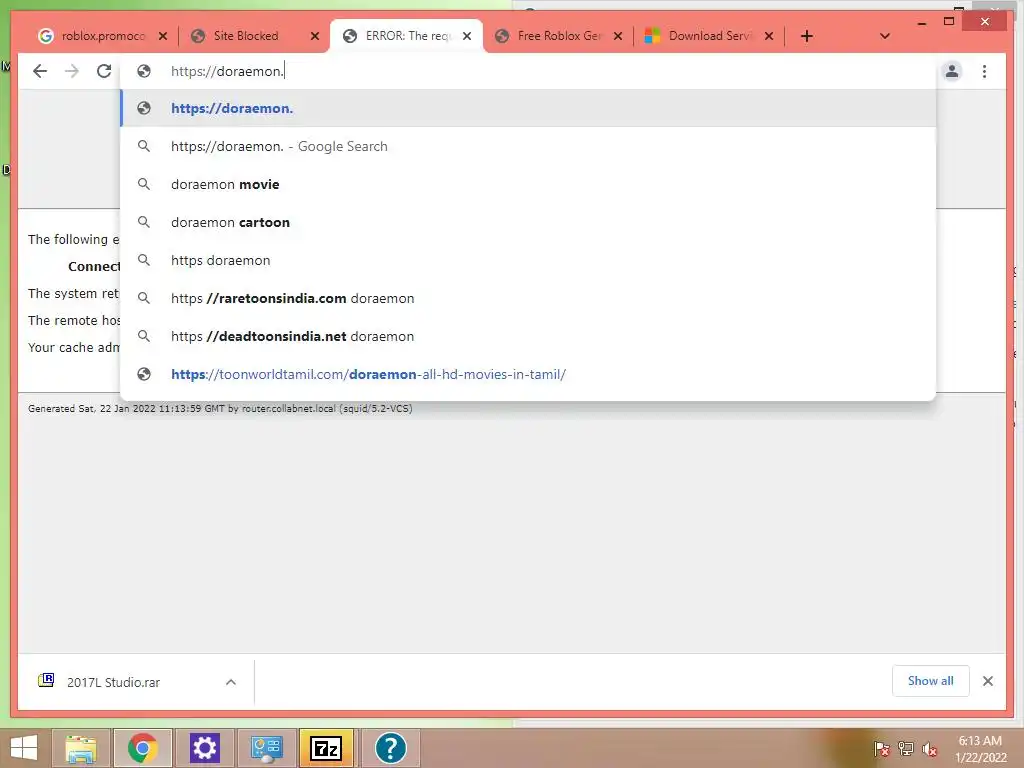
Task: Choose the raretoonsindia.com doraemon suggestion
Action: click(x=528, y=298)
